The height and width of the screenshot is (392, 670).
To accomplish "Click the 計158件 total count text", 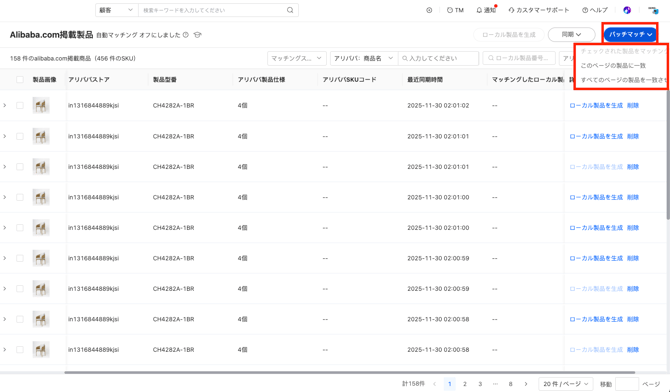I will (x=414, y=384).
